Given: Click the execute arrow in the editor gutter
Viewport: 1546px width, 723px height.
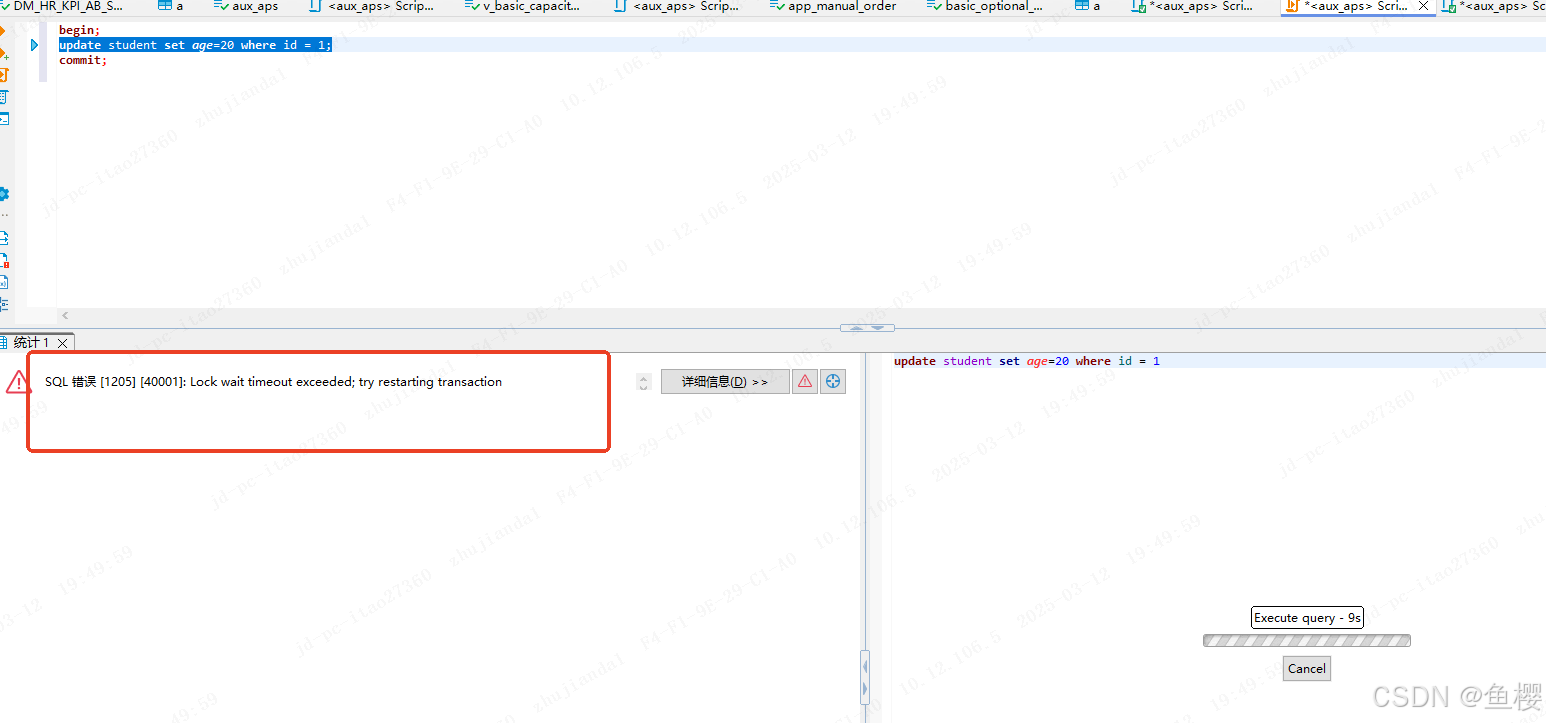Looking at the screenshot, I should click(34, 44).
